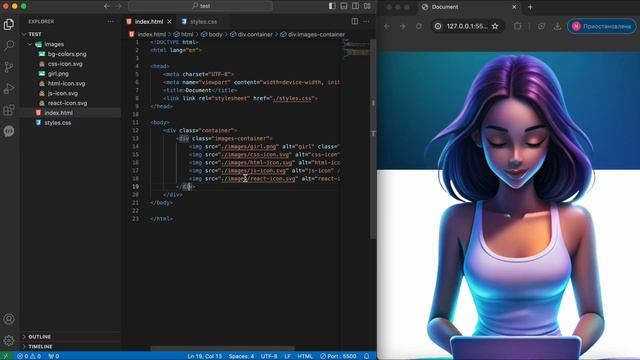
Task: Go back in the browser
Action: point(387,26)
